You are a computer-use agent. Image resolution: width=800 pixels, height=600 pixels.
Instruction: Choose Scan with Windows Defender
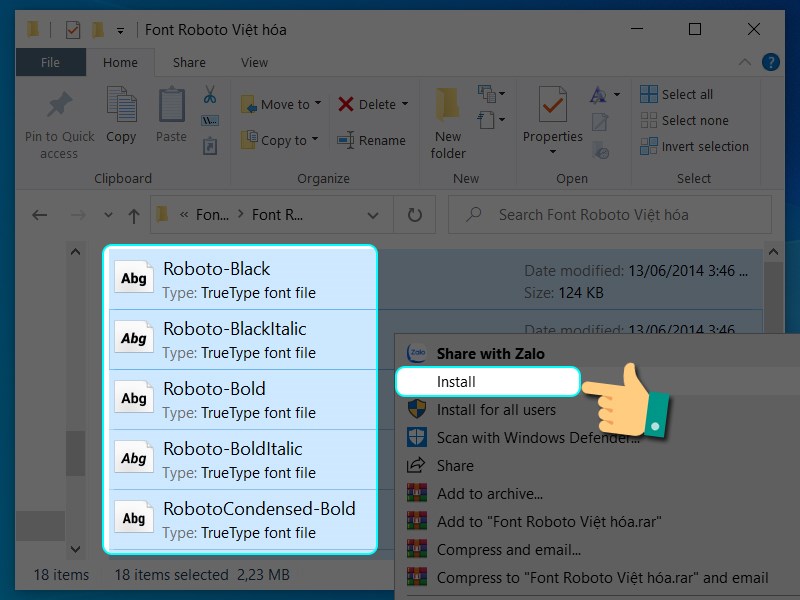pyautogui.click(x=523, y=438)
